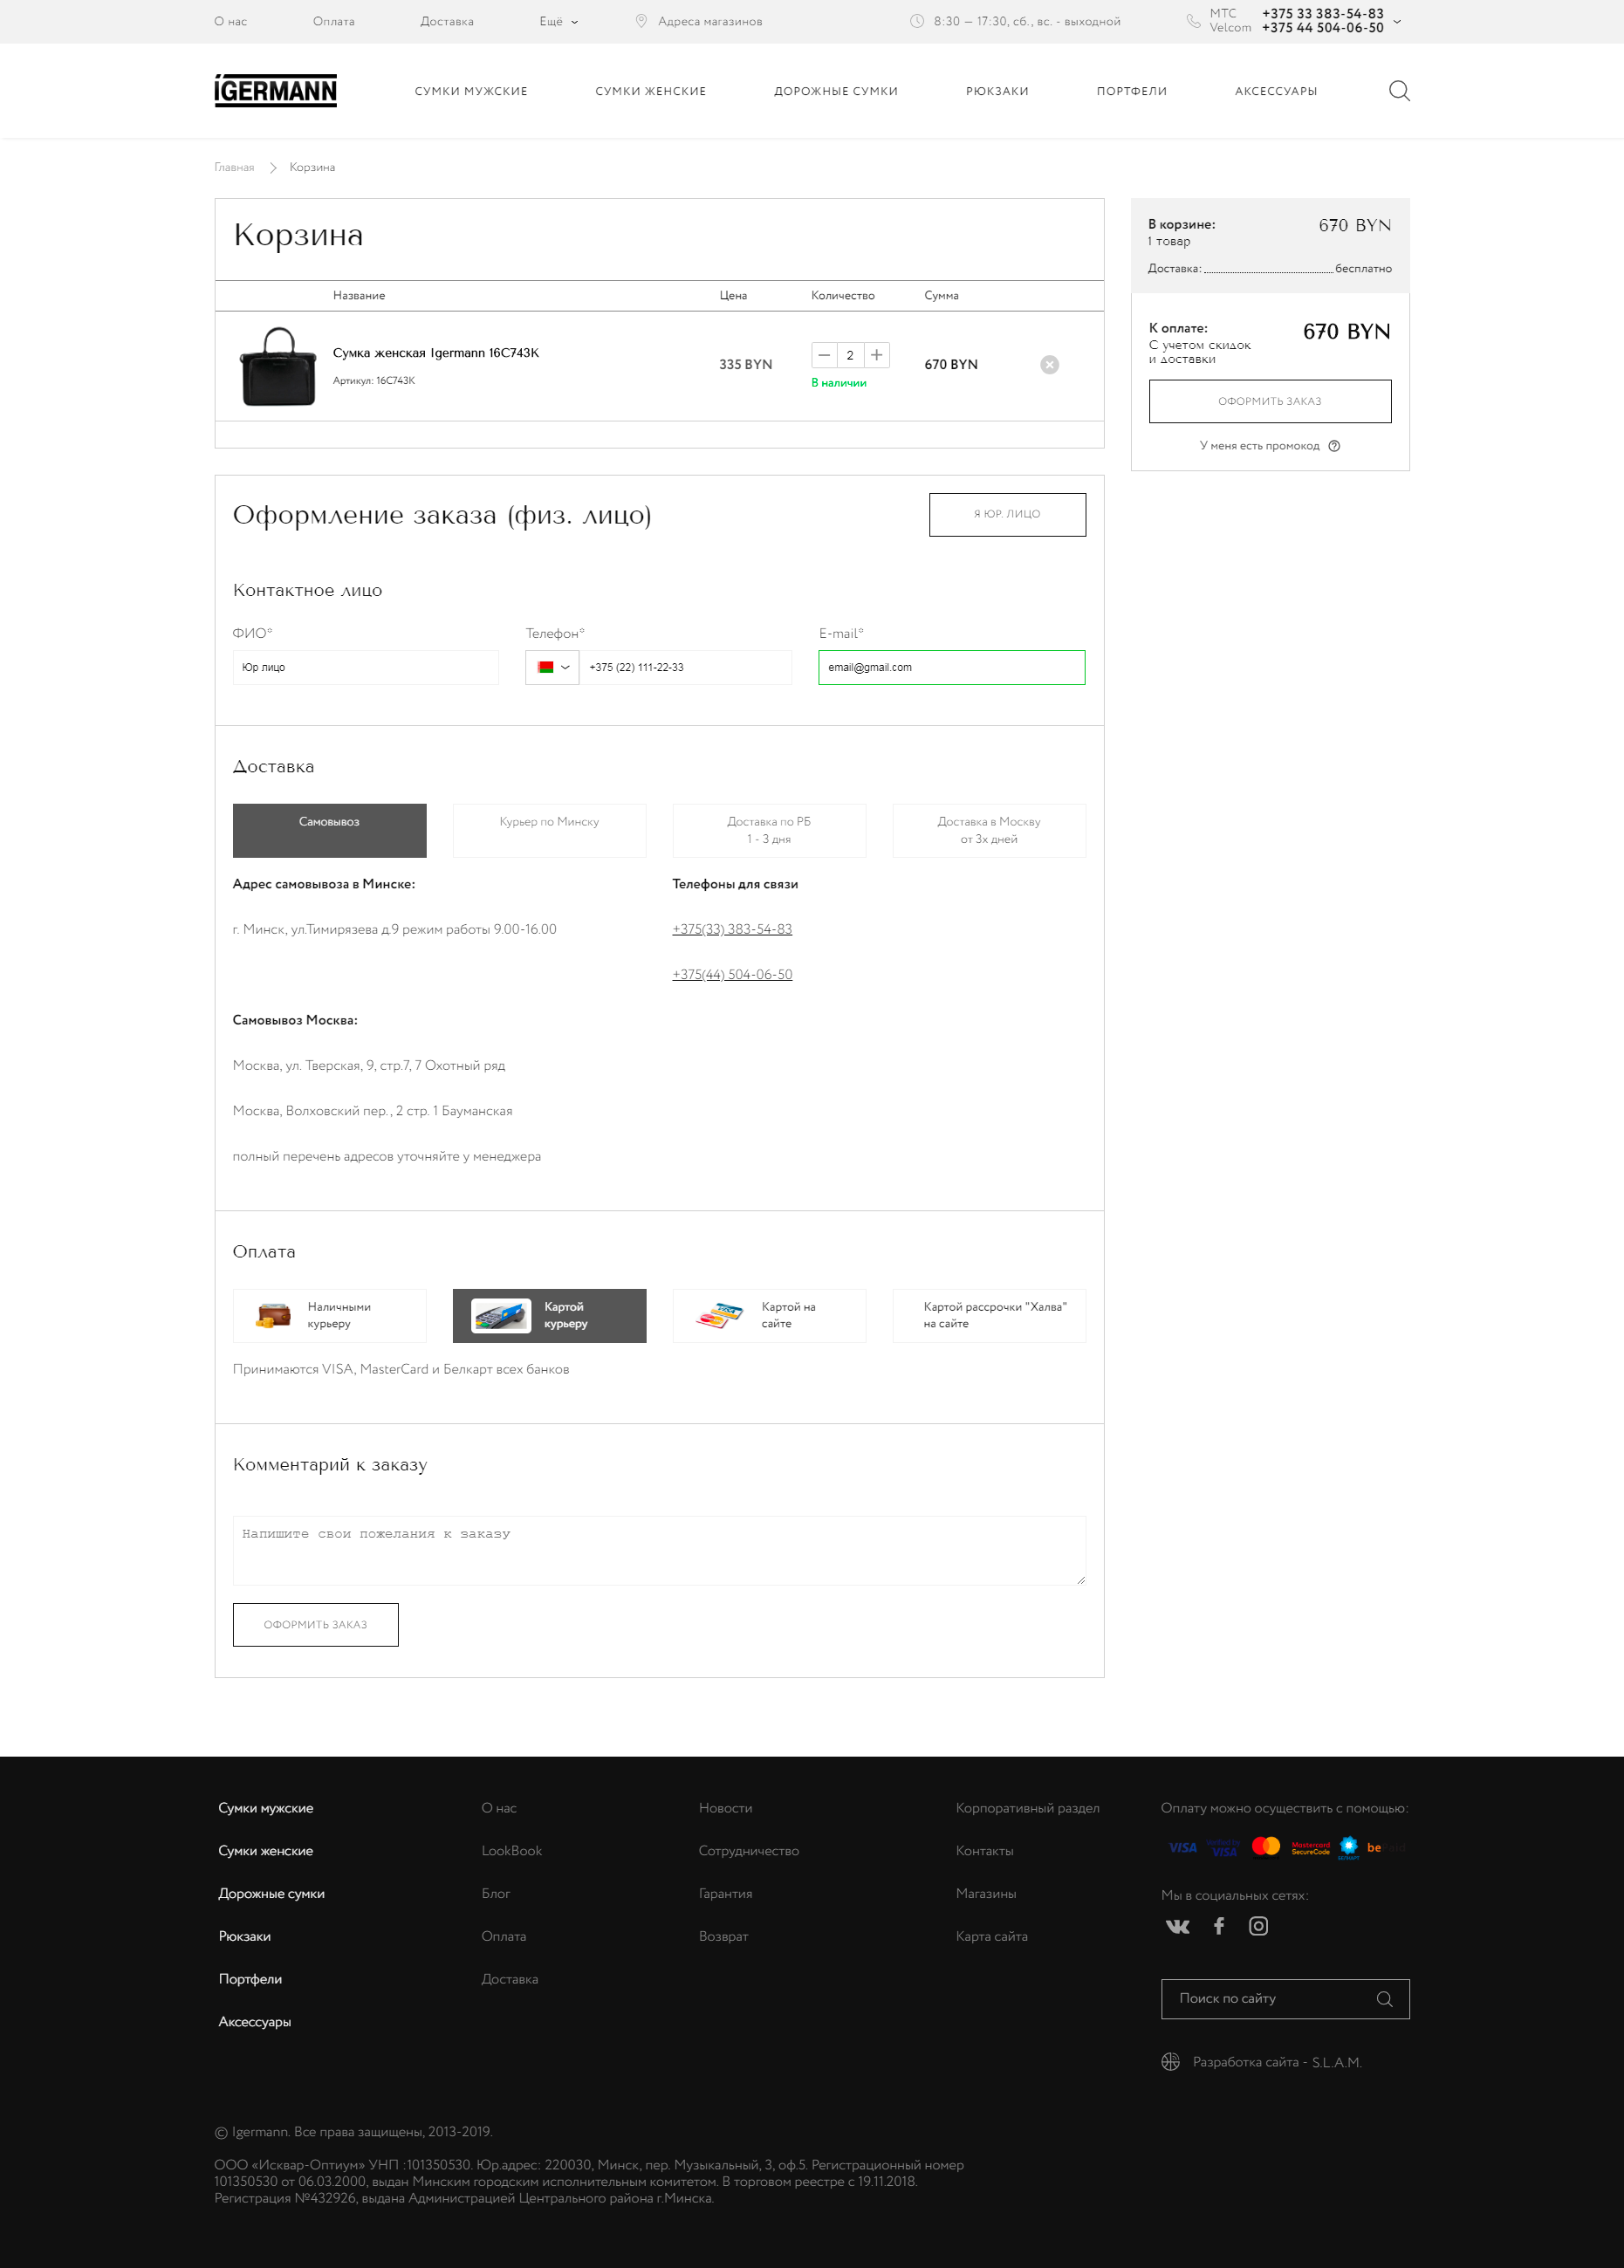Image resolution: width=1624 pixels, height=2268 pixels.
Task: Choose Доставка по РБ delivery method
Action: (x=768, y=830)
